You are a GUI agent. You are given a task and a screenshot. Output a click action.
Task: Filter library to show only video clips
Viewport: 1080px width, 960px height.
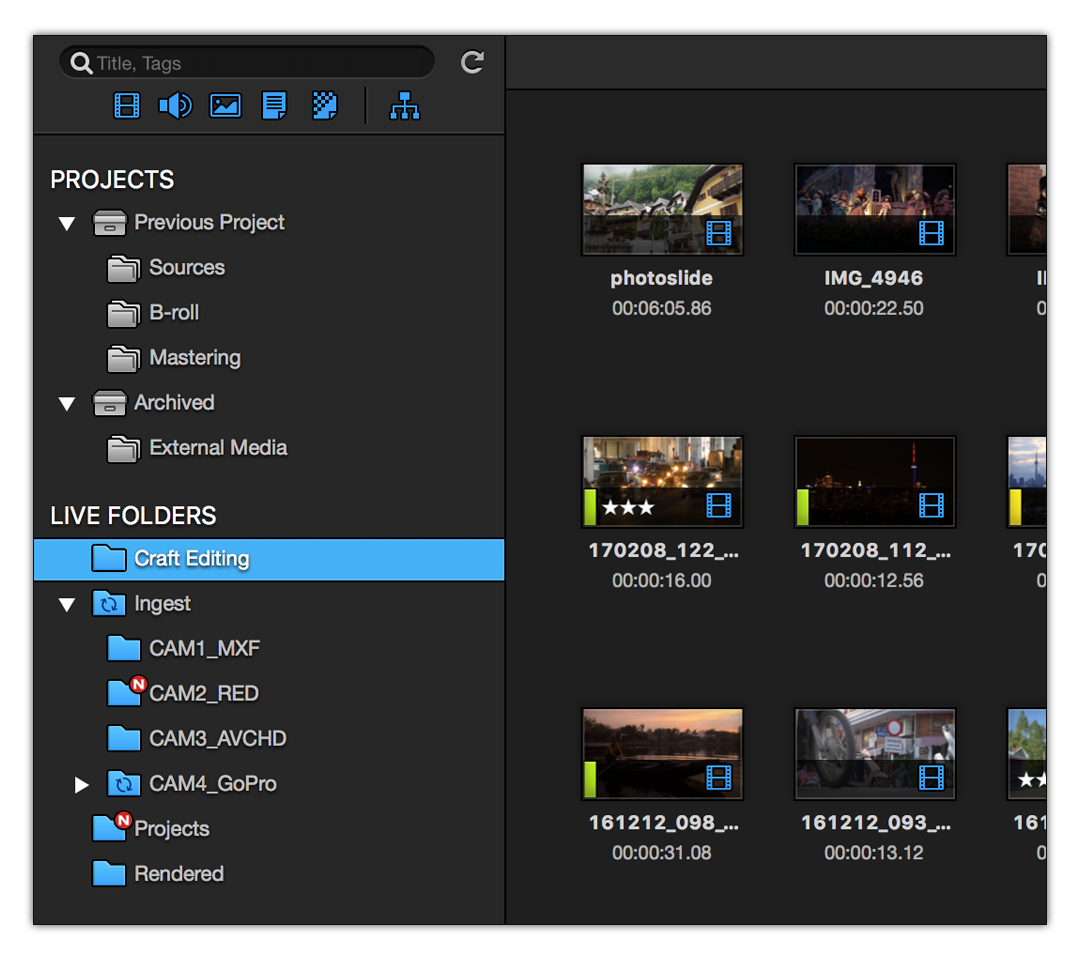tap(125, 105)
